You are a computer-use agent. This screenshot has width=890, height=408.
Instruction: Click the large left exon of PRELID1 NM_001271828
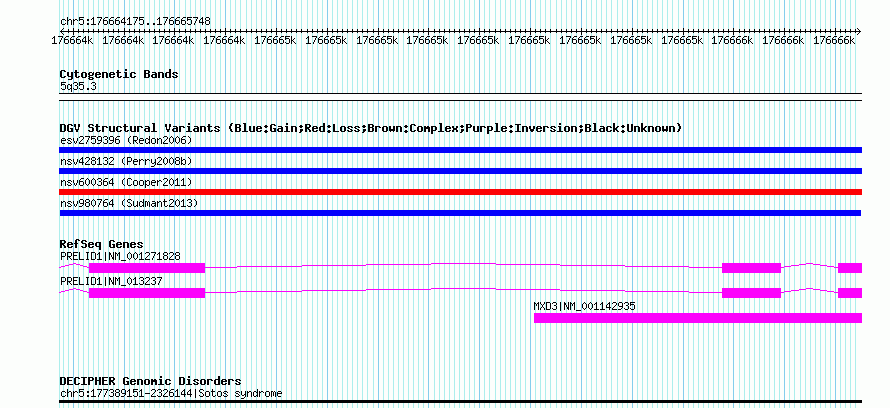pyautogui.click(x=147, y=268)
